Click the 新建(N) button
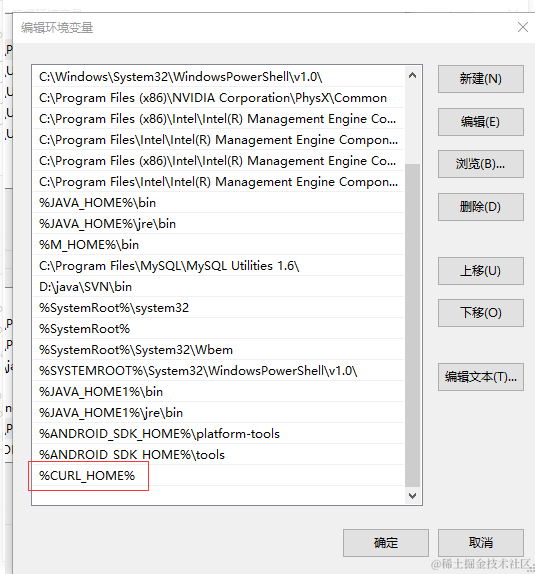This screenshot has width=535, height=574. click(x=480, y=79)
